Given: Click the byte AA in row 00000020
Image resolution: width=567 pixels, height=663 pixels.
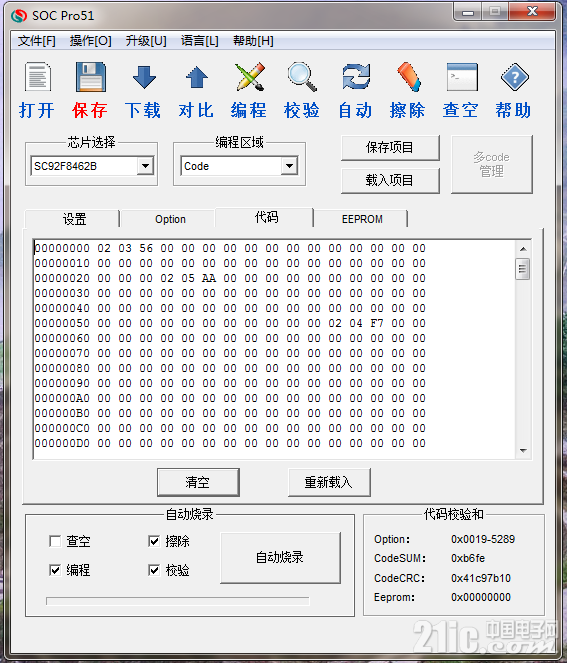Looking at the screenshot, I should pos(209,278).
